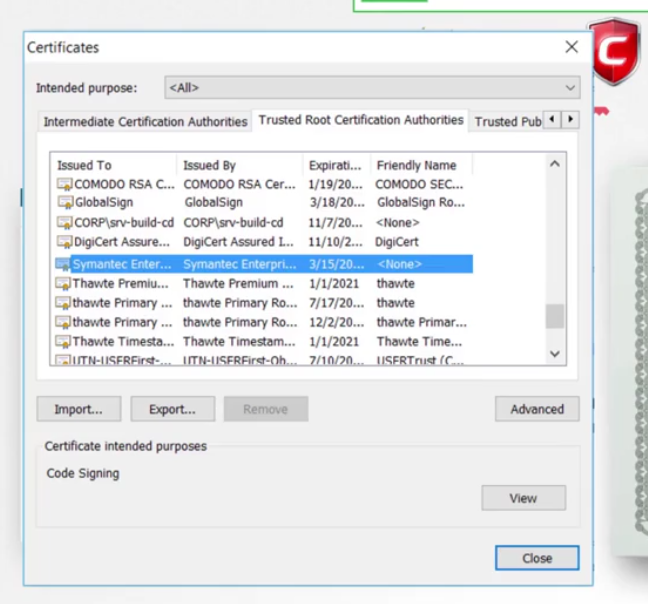Sort by the Expiration column header
This screenshot has height=604, width=648.
pyautogui.click(x=337, y=165)
